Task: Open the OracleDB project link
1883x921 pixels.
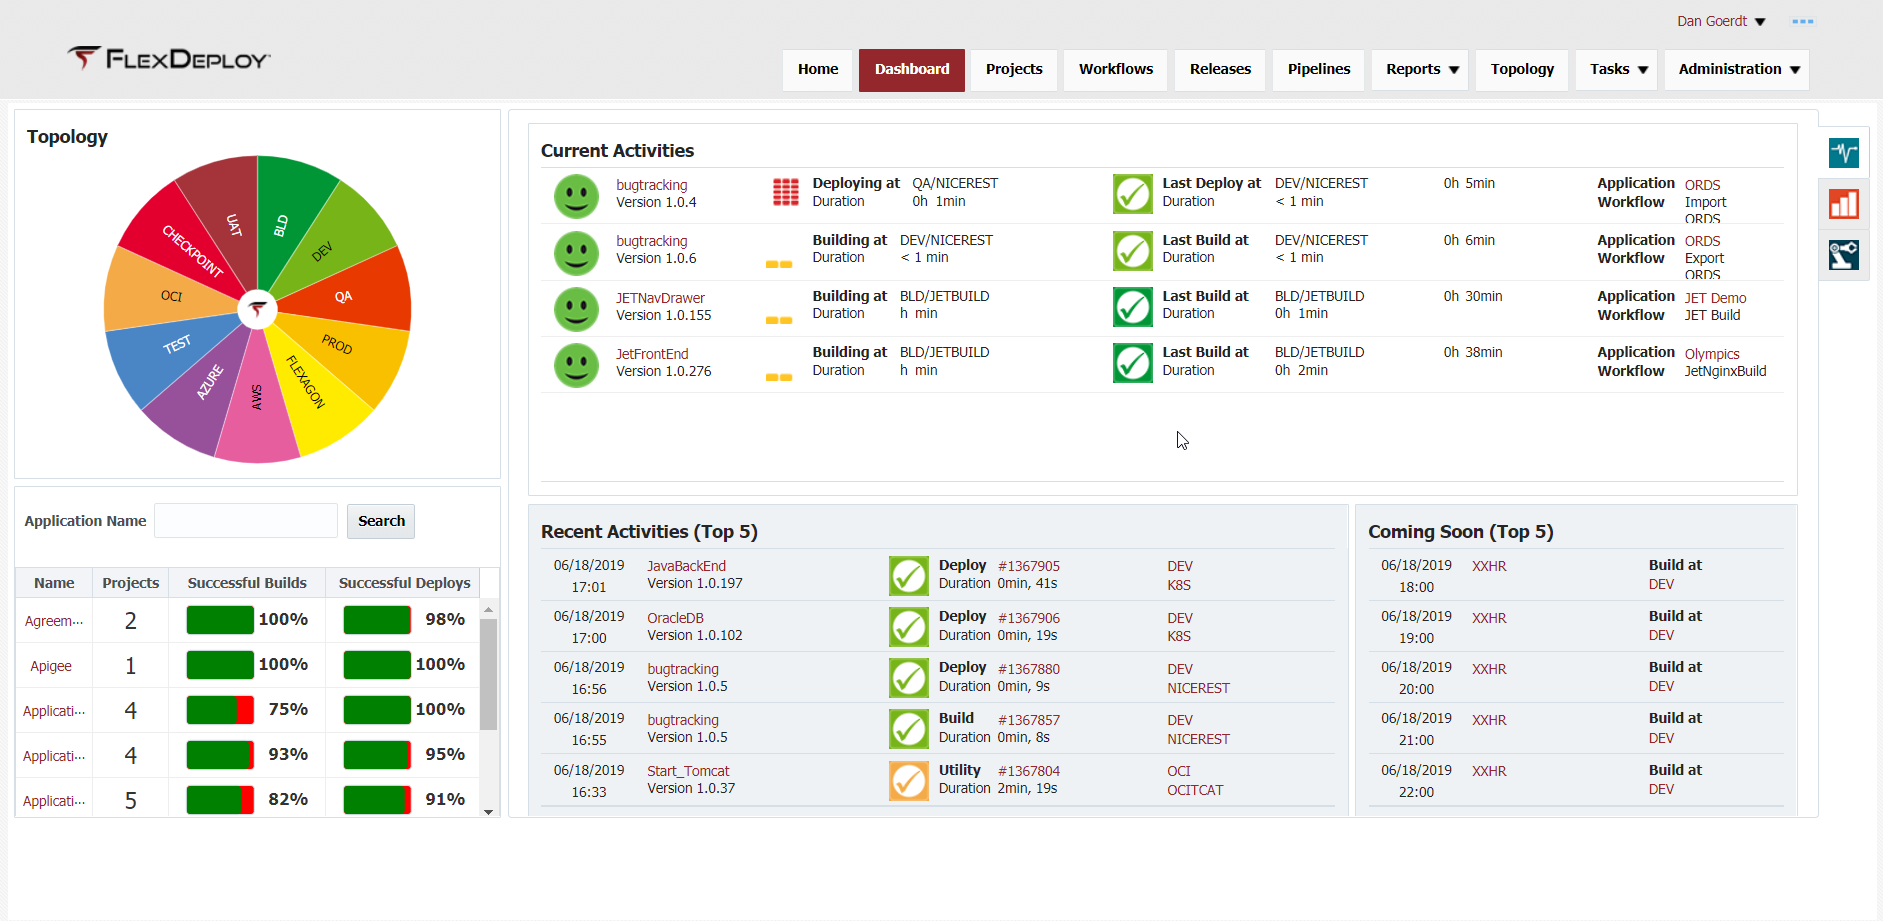Action: (x=675, y=618)
